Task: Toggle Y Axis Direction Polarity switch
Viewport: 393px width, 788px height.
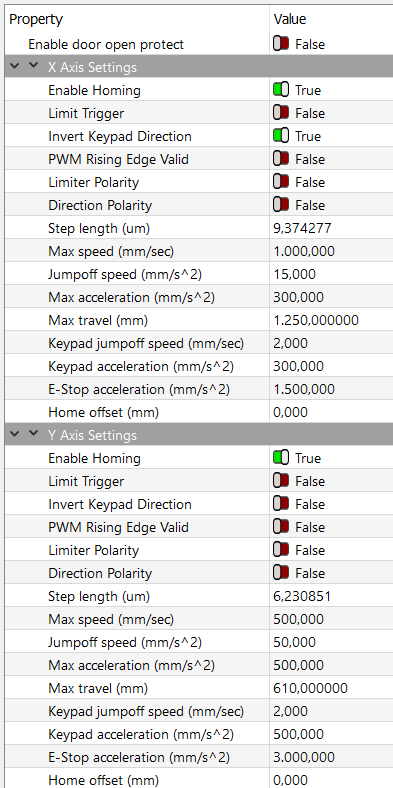Action: tap(281, 573)
